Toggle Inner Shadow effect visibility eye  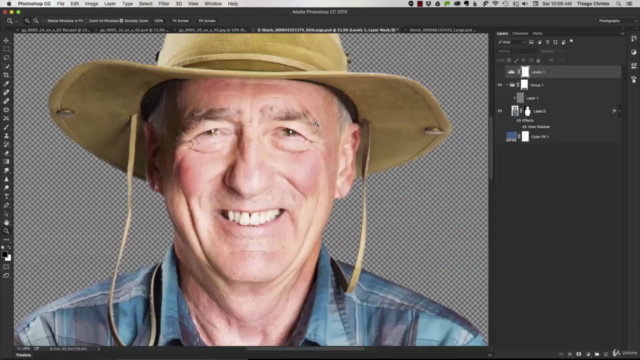click(x=524, y=127)
